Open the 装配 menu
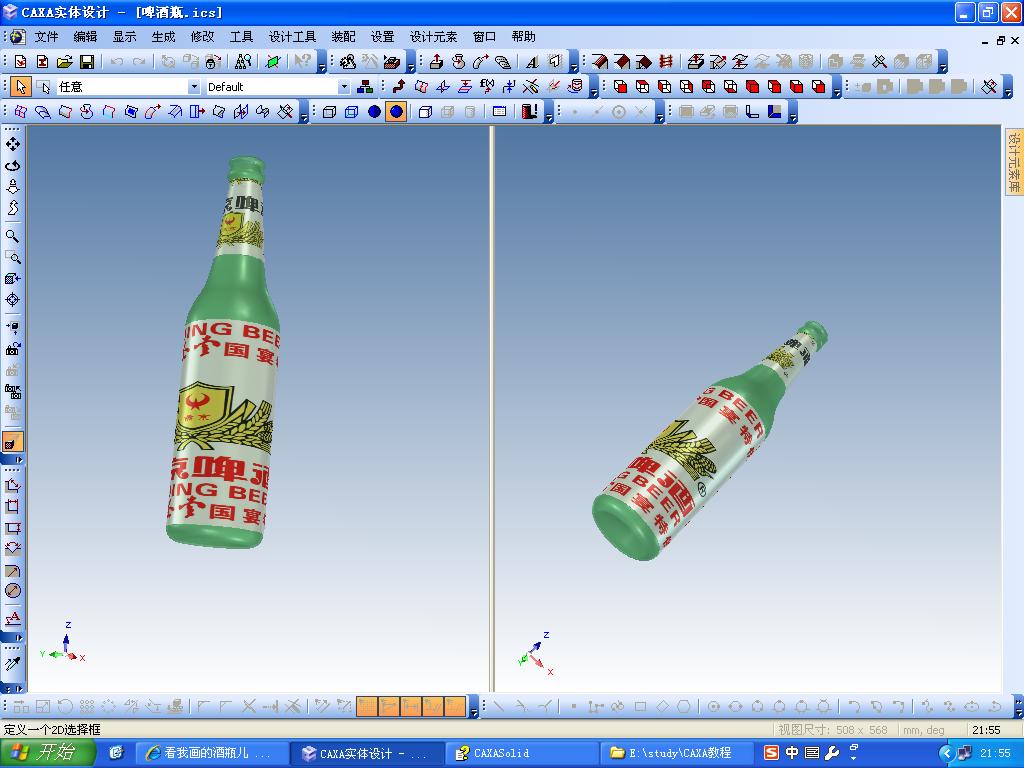 pos(344,37)
